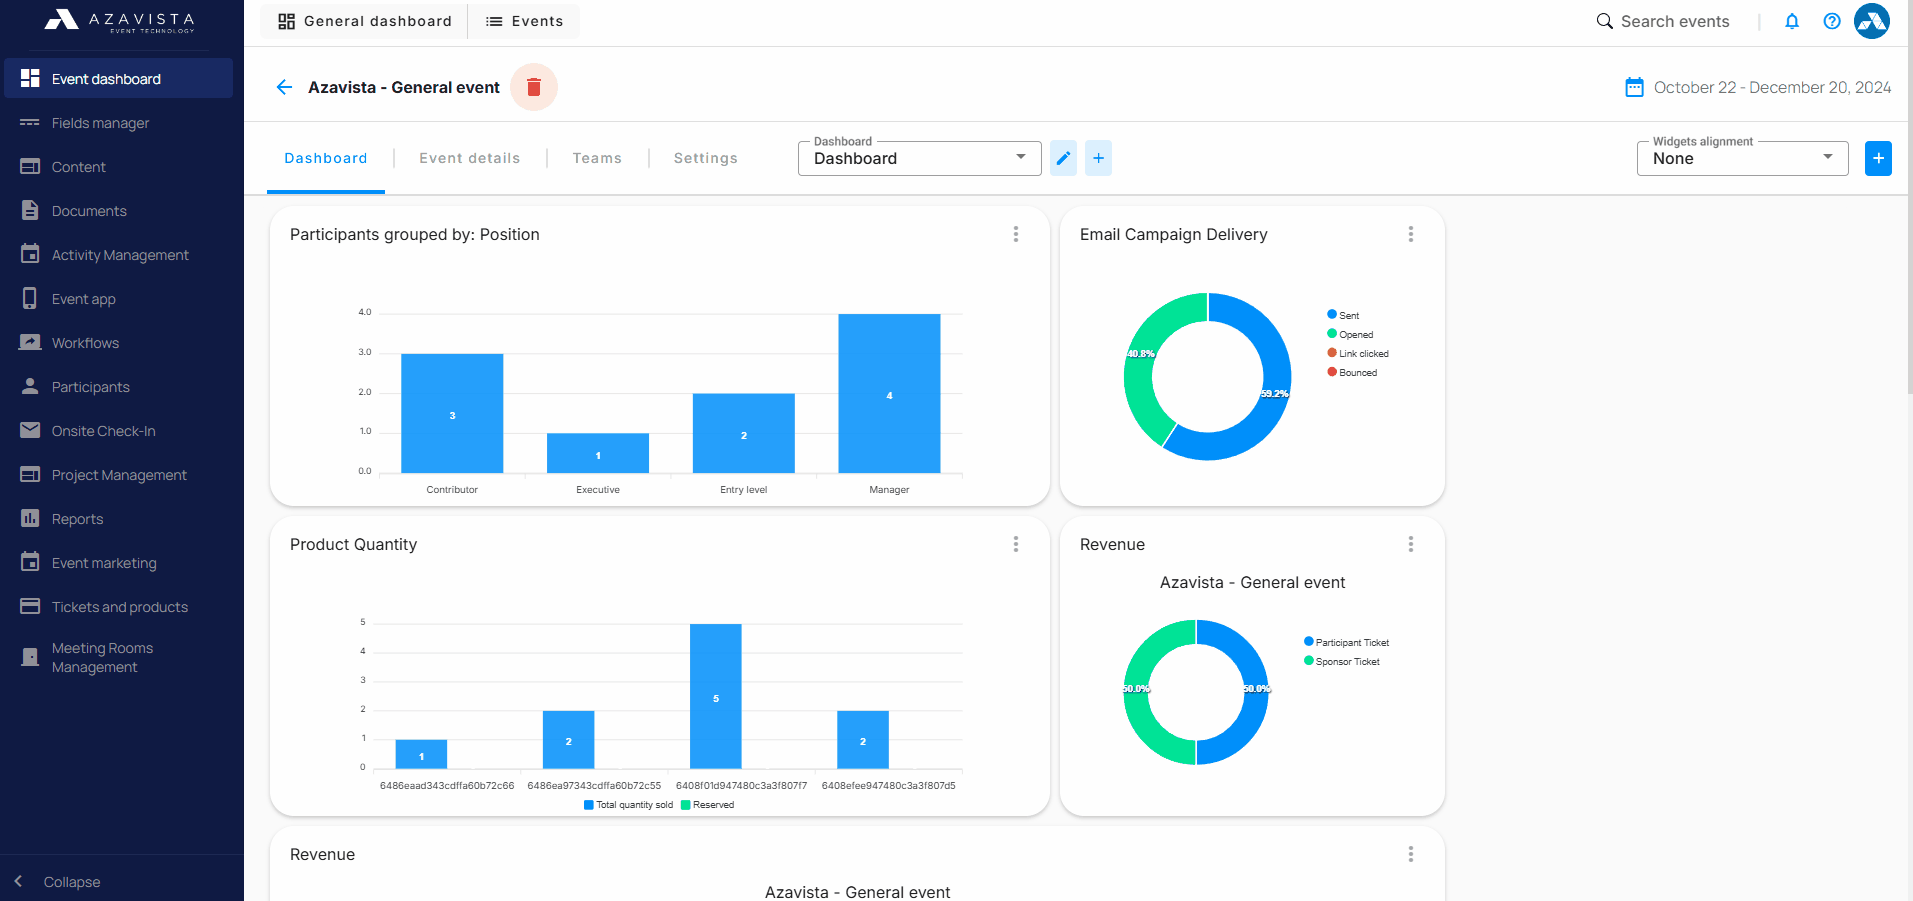Open Participants person icon
Screen dimensions: 1913x901
pos(30,386)
